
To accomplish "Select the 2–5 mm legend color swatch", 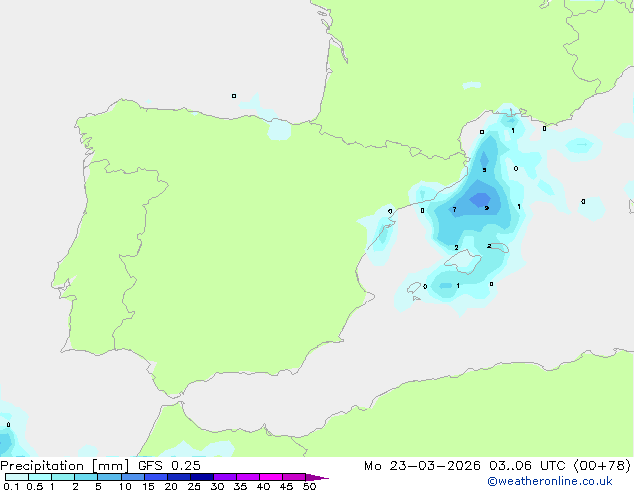I will 86,477.
